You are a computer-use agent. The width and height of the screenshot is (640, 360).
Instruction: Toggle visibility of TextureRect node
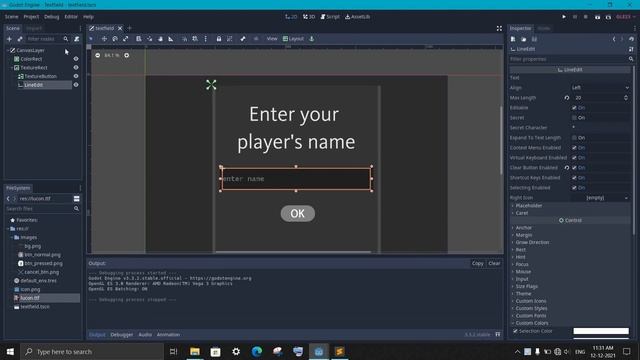pos(76,67)
